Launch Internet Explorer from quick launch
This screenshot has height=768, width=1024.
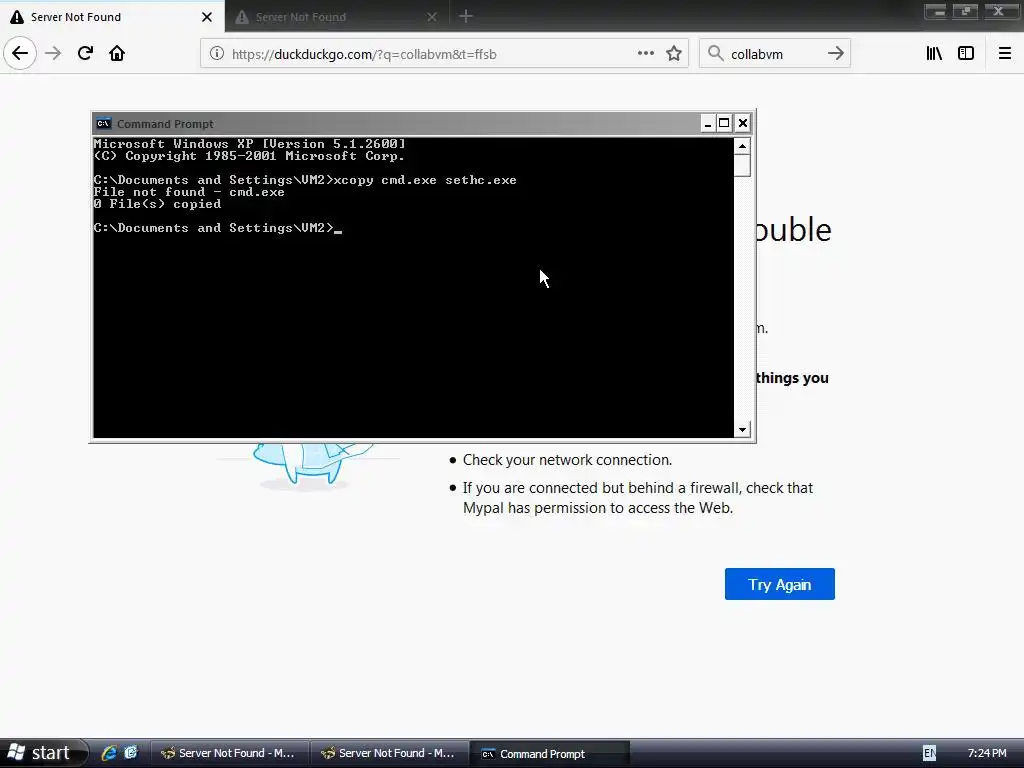click(x=109, y=753)
